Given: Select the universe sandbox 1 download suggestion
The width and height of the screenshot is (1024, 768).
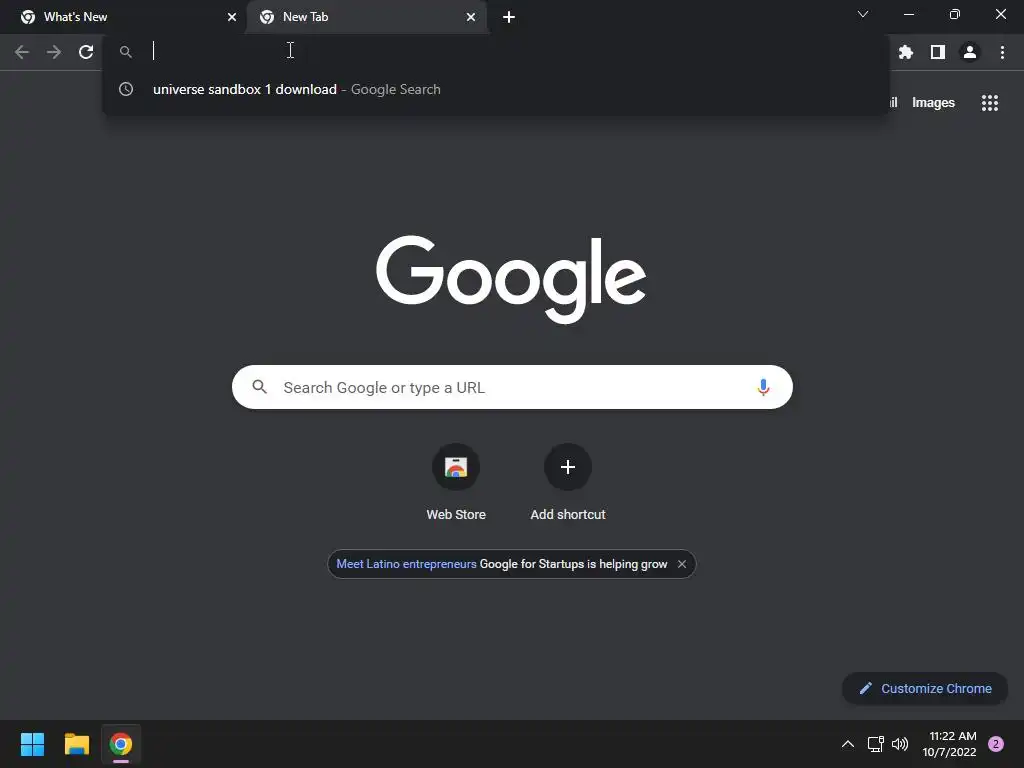Looking at the screenshot, I should 496,89.
